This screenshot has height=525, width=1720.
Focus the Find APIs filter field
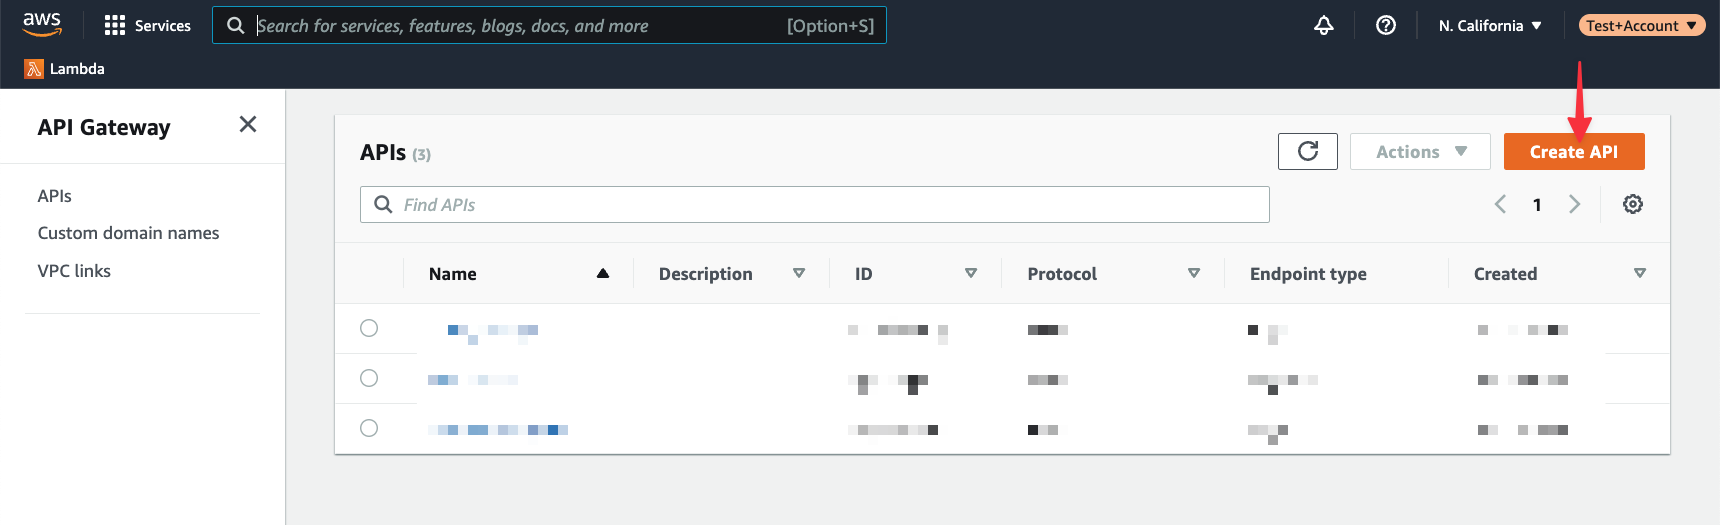point(815,204)
